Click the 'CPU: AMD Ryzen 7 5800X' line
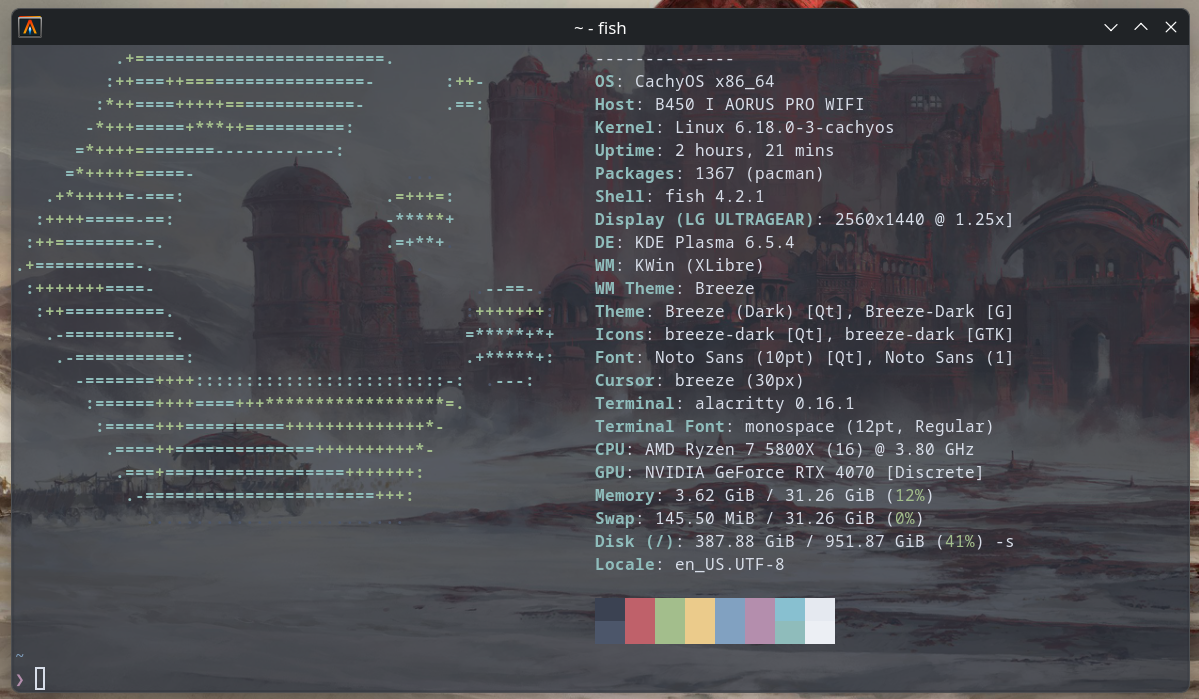This screenshot has height=699, width=1199. pos(784,449)
